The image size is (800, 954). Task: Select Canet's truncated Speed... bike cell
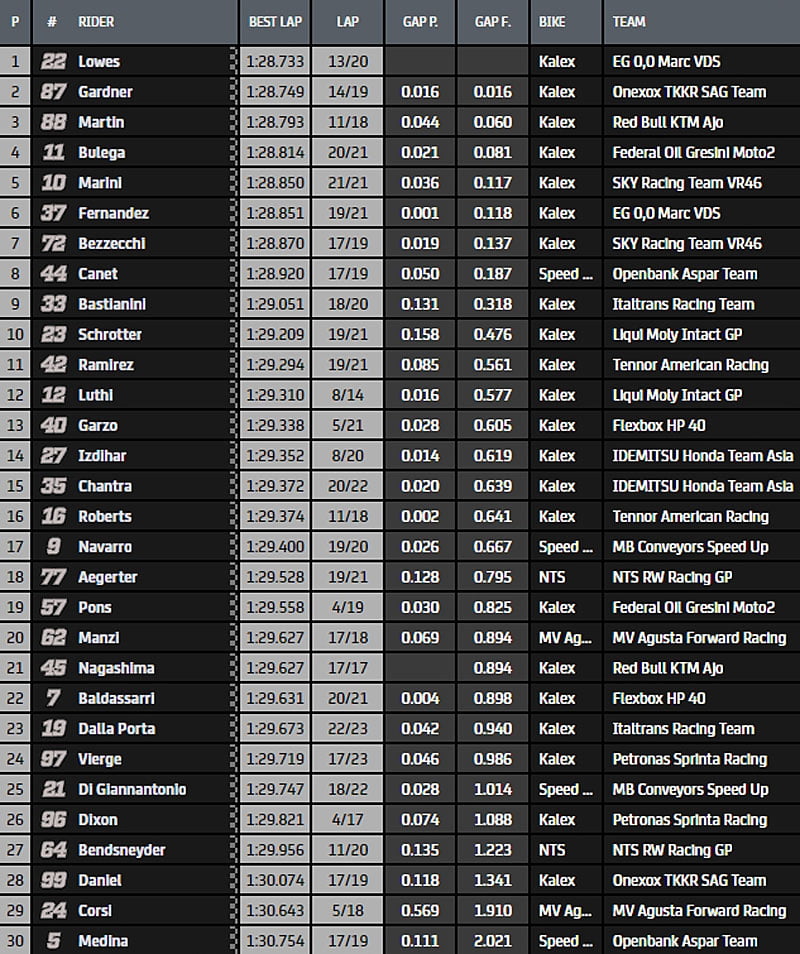click(x=558, y=274)
